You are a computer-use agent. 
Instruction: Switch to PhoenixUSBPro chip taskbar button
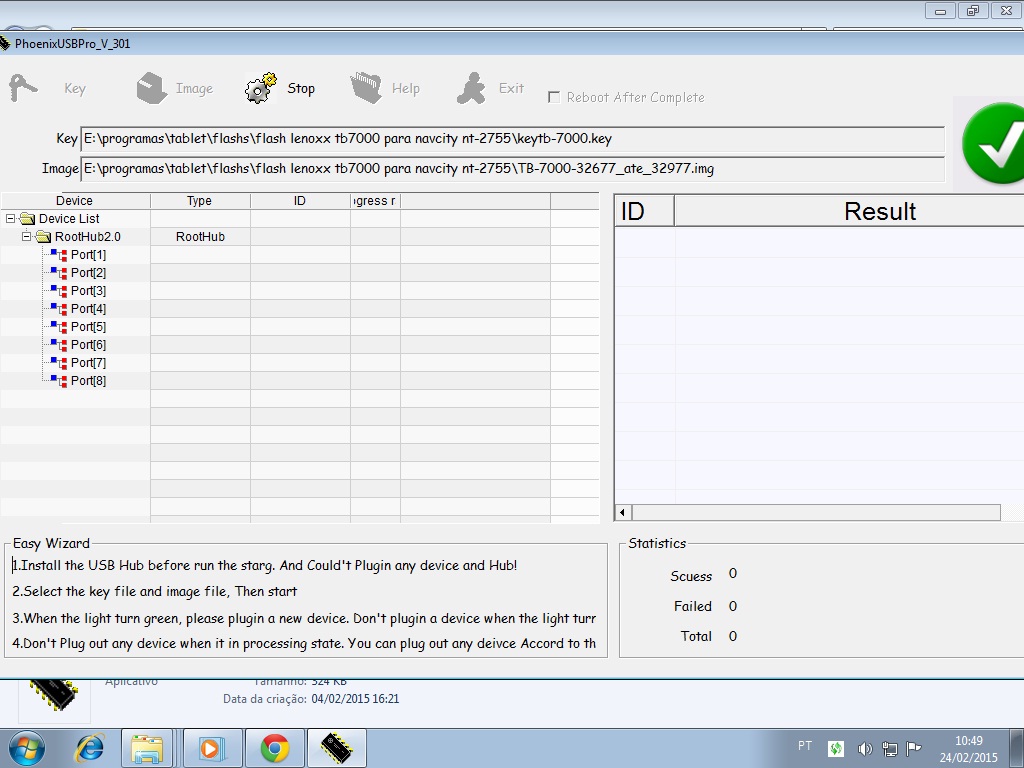coord(336,748)
